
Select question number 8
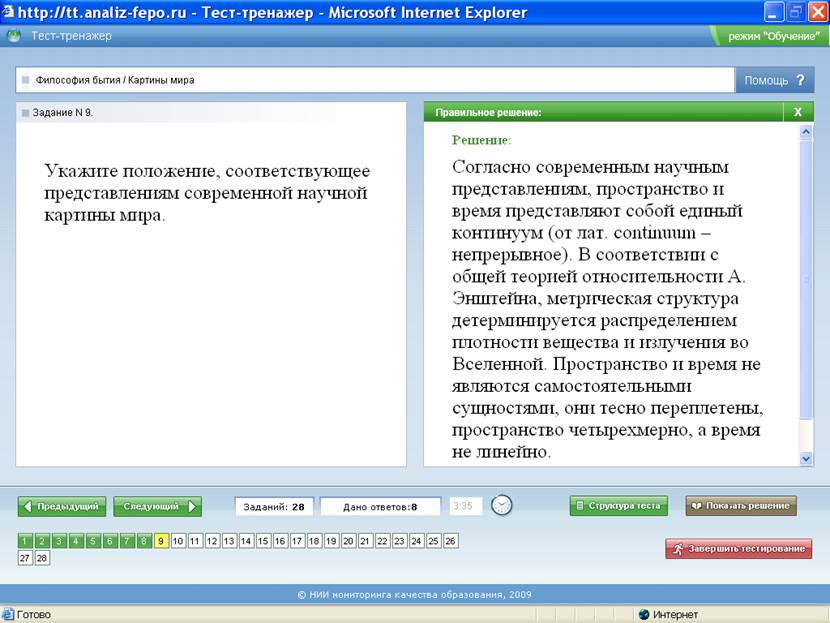(143, 541)
